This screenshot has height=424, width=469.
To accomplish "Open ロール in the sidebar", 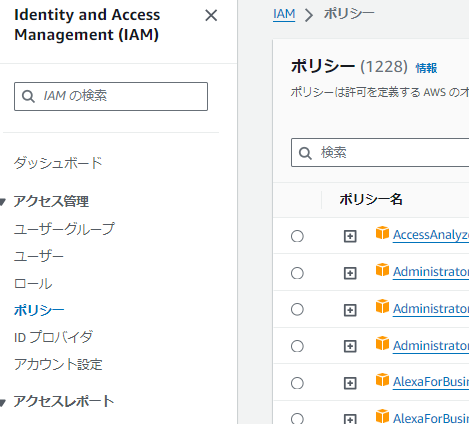I will [x=33, y=283].
